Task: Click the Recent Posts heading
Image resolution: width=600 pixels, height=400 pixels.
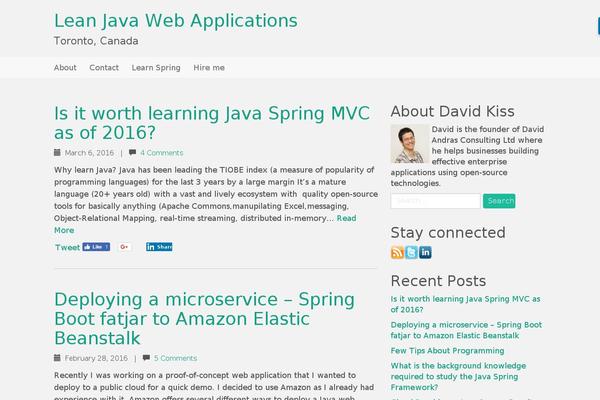Action: pyautogui.click(x=438, y=281)
